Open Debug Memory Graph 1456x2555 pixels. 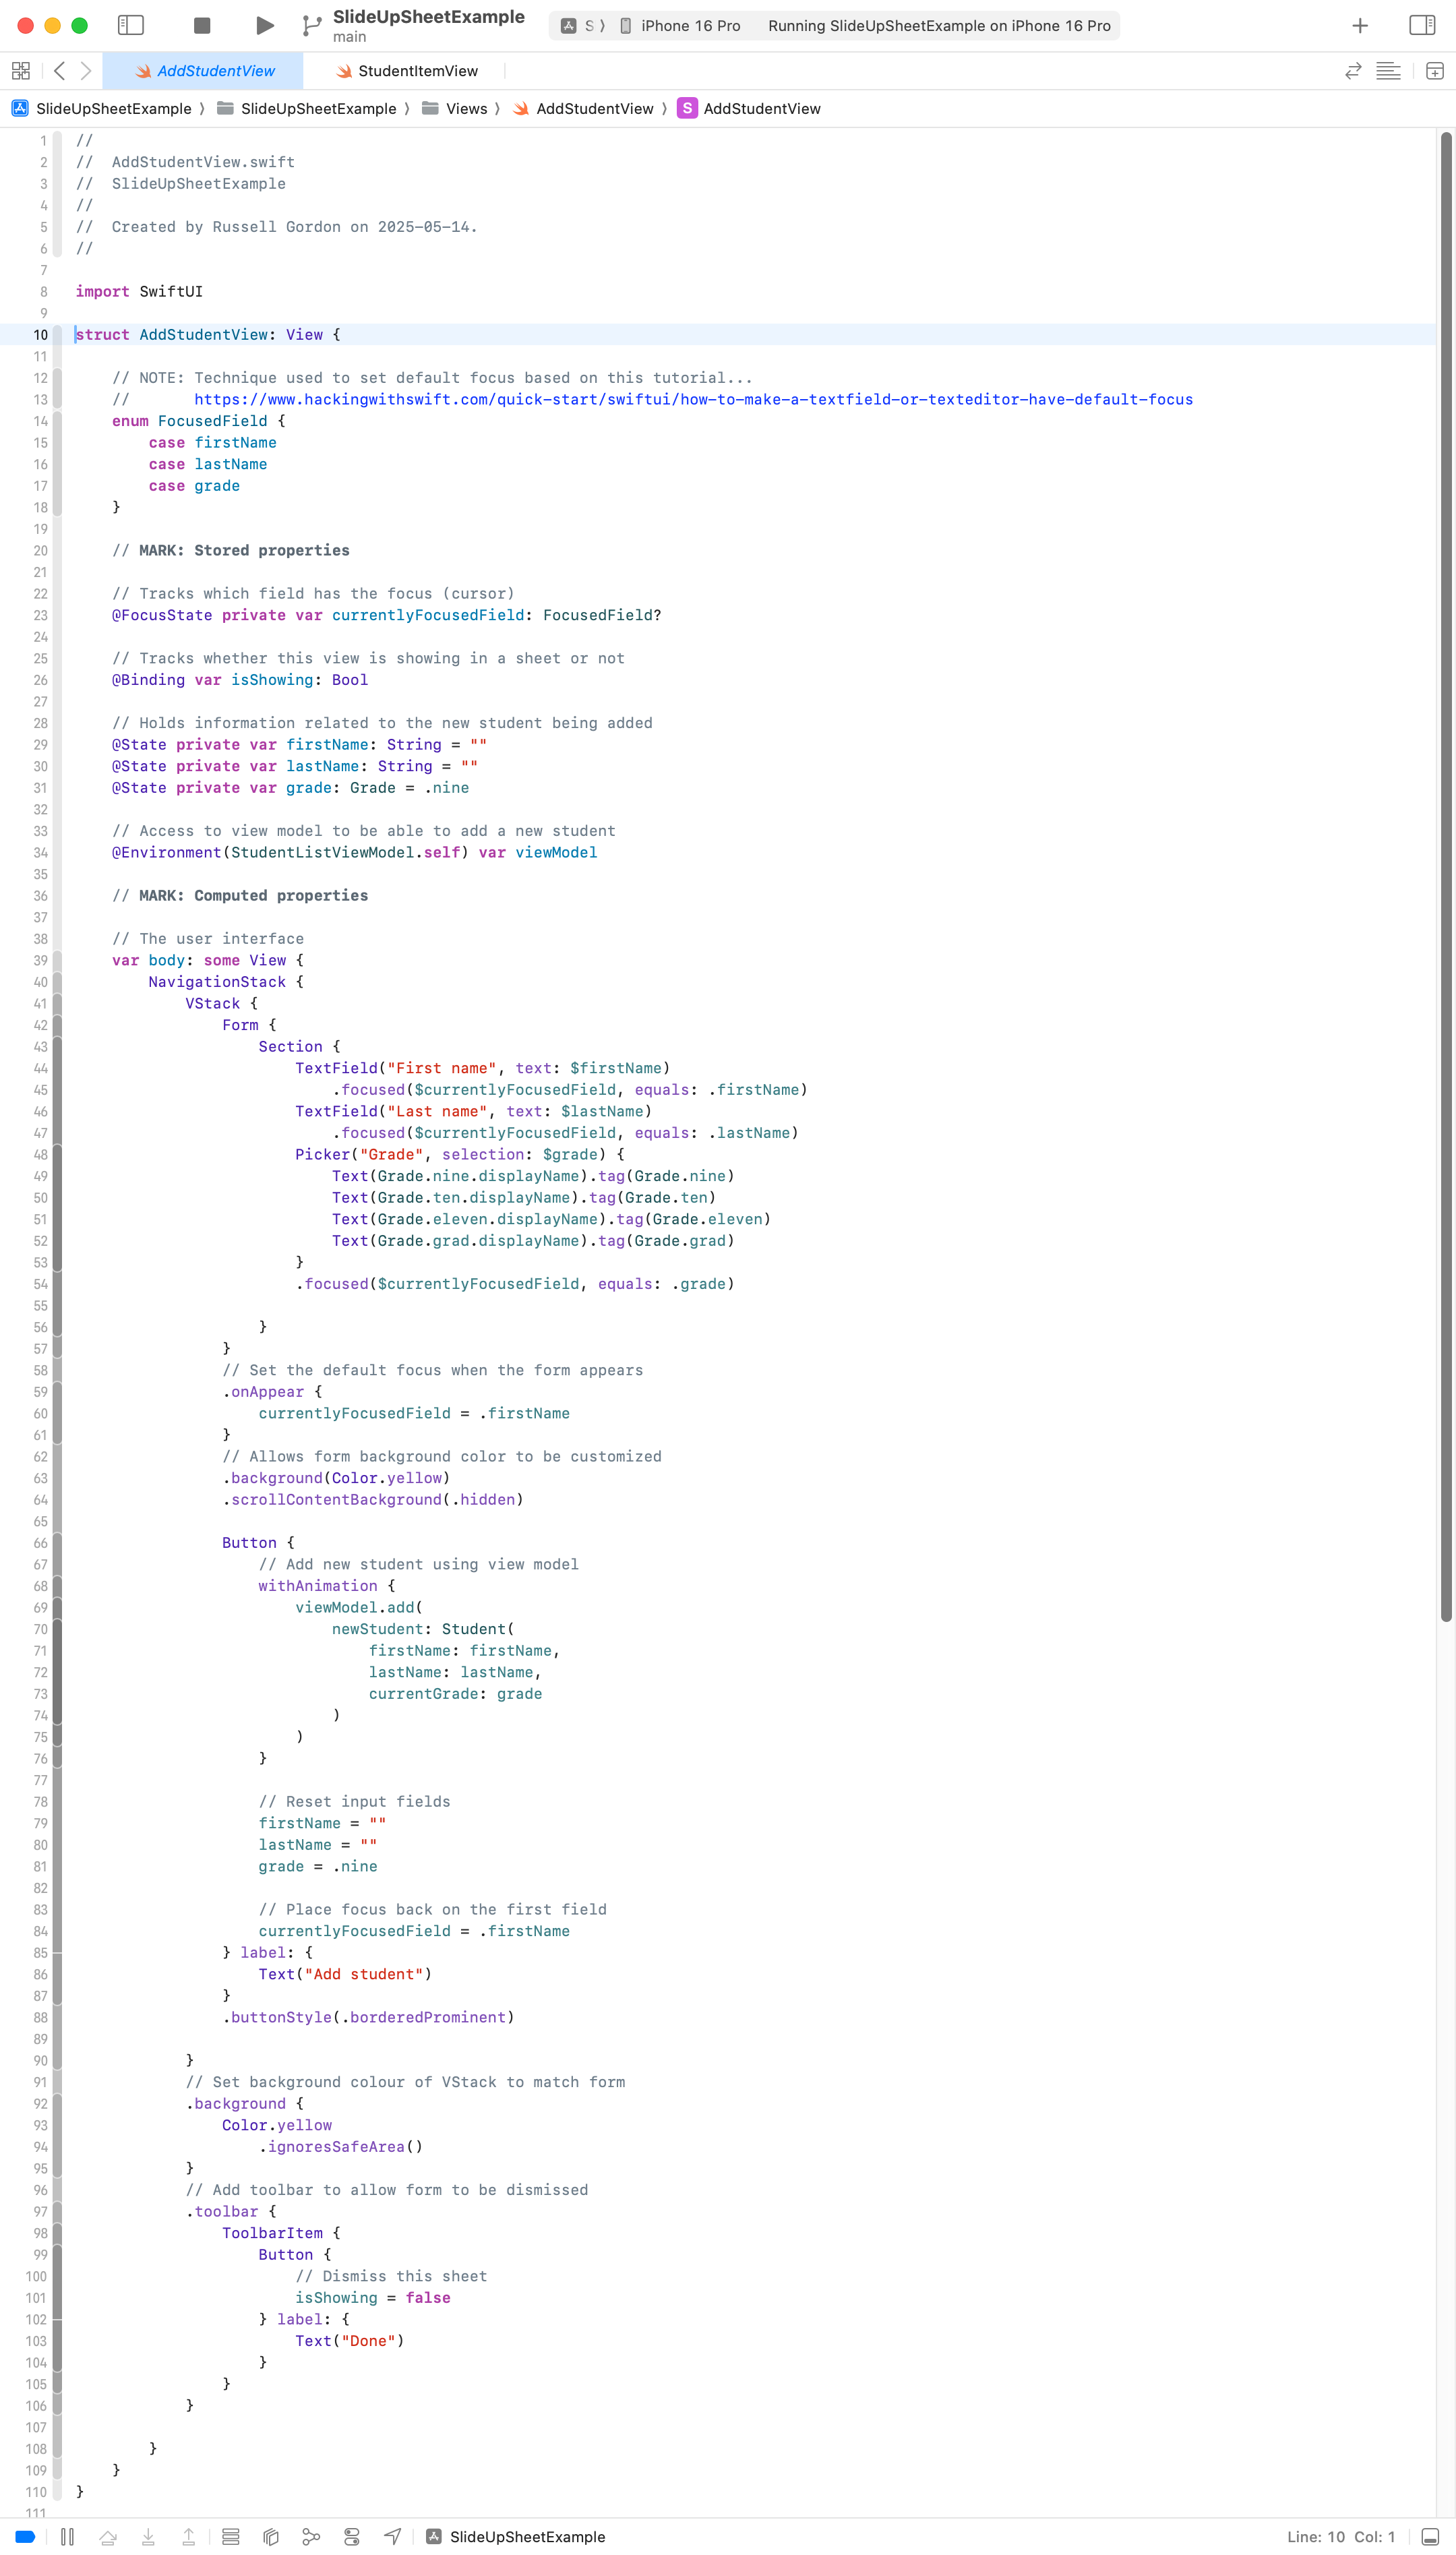[x=311, y=2536]
